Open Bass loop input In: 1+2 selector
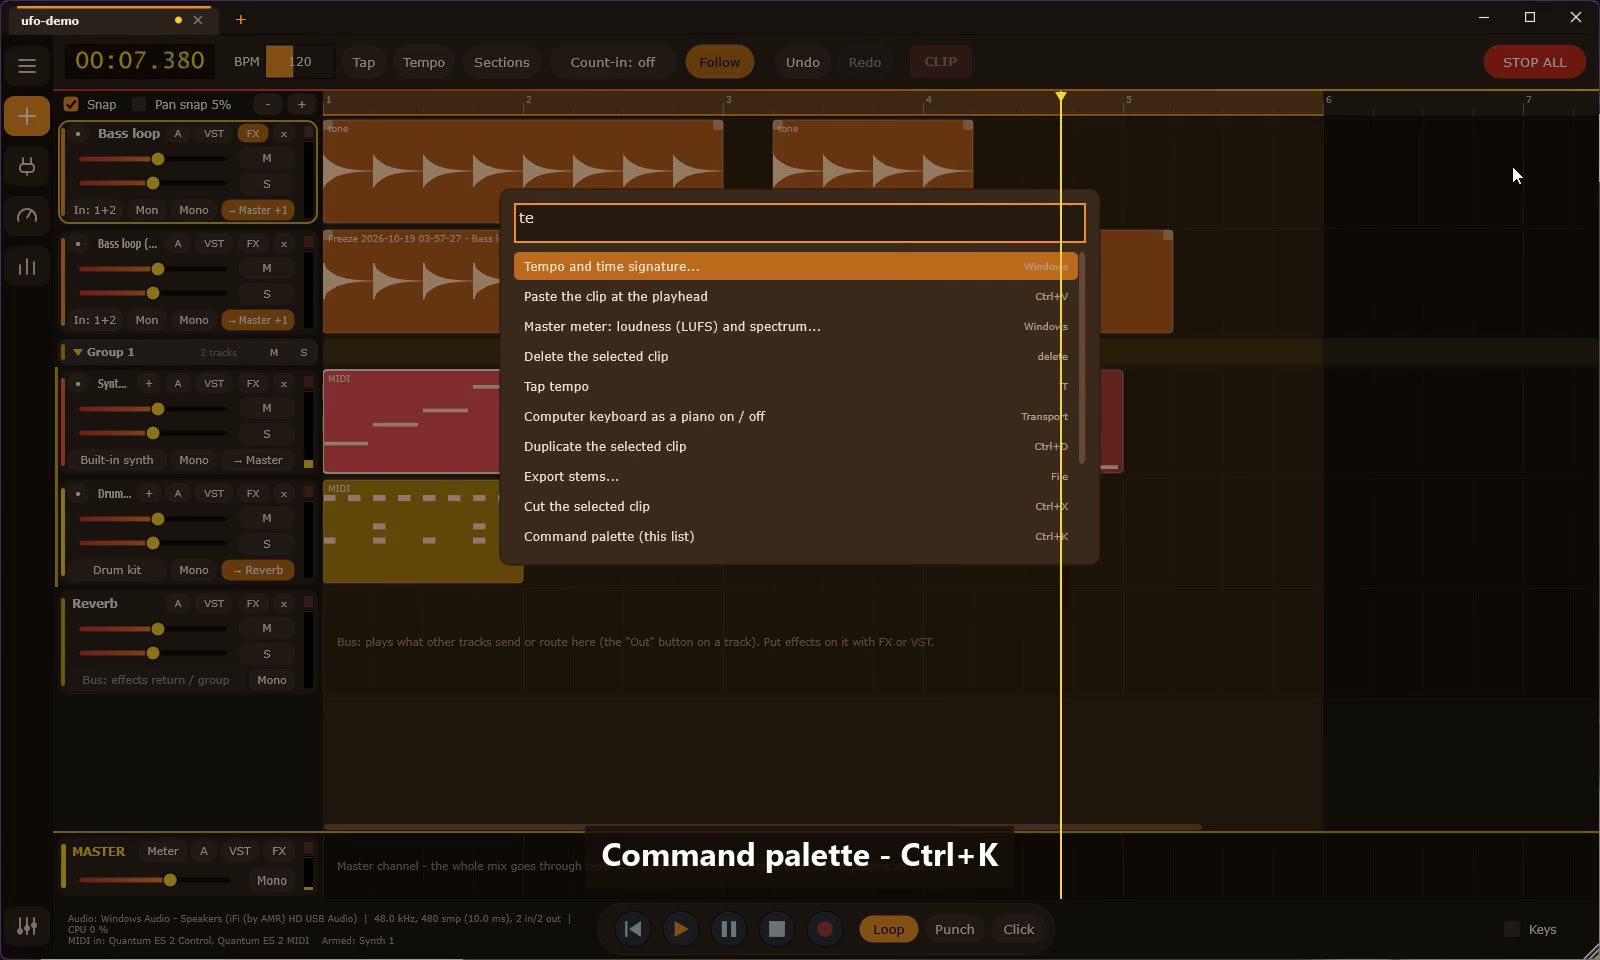Screen dimensions: 1600x960 coord(95,210)
